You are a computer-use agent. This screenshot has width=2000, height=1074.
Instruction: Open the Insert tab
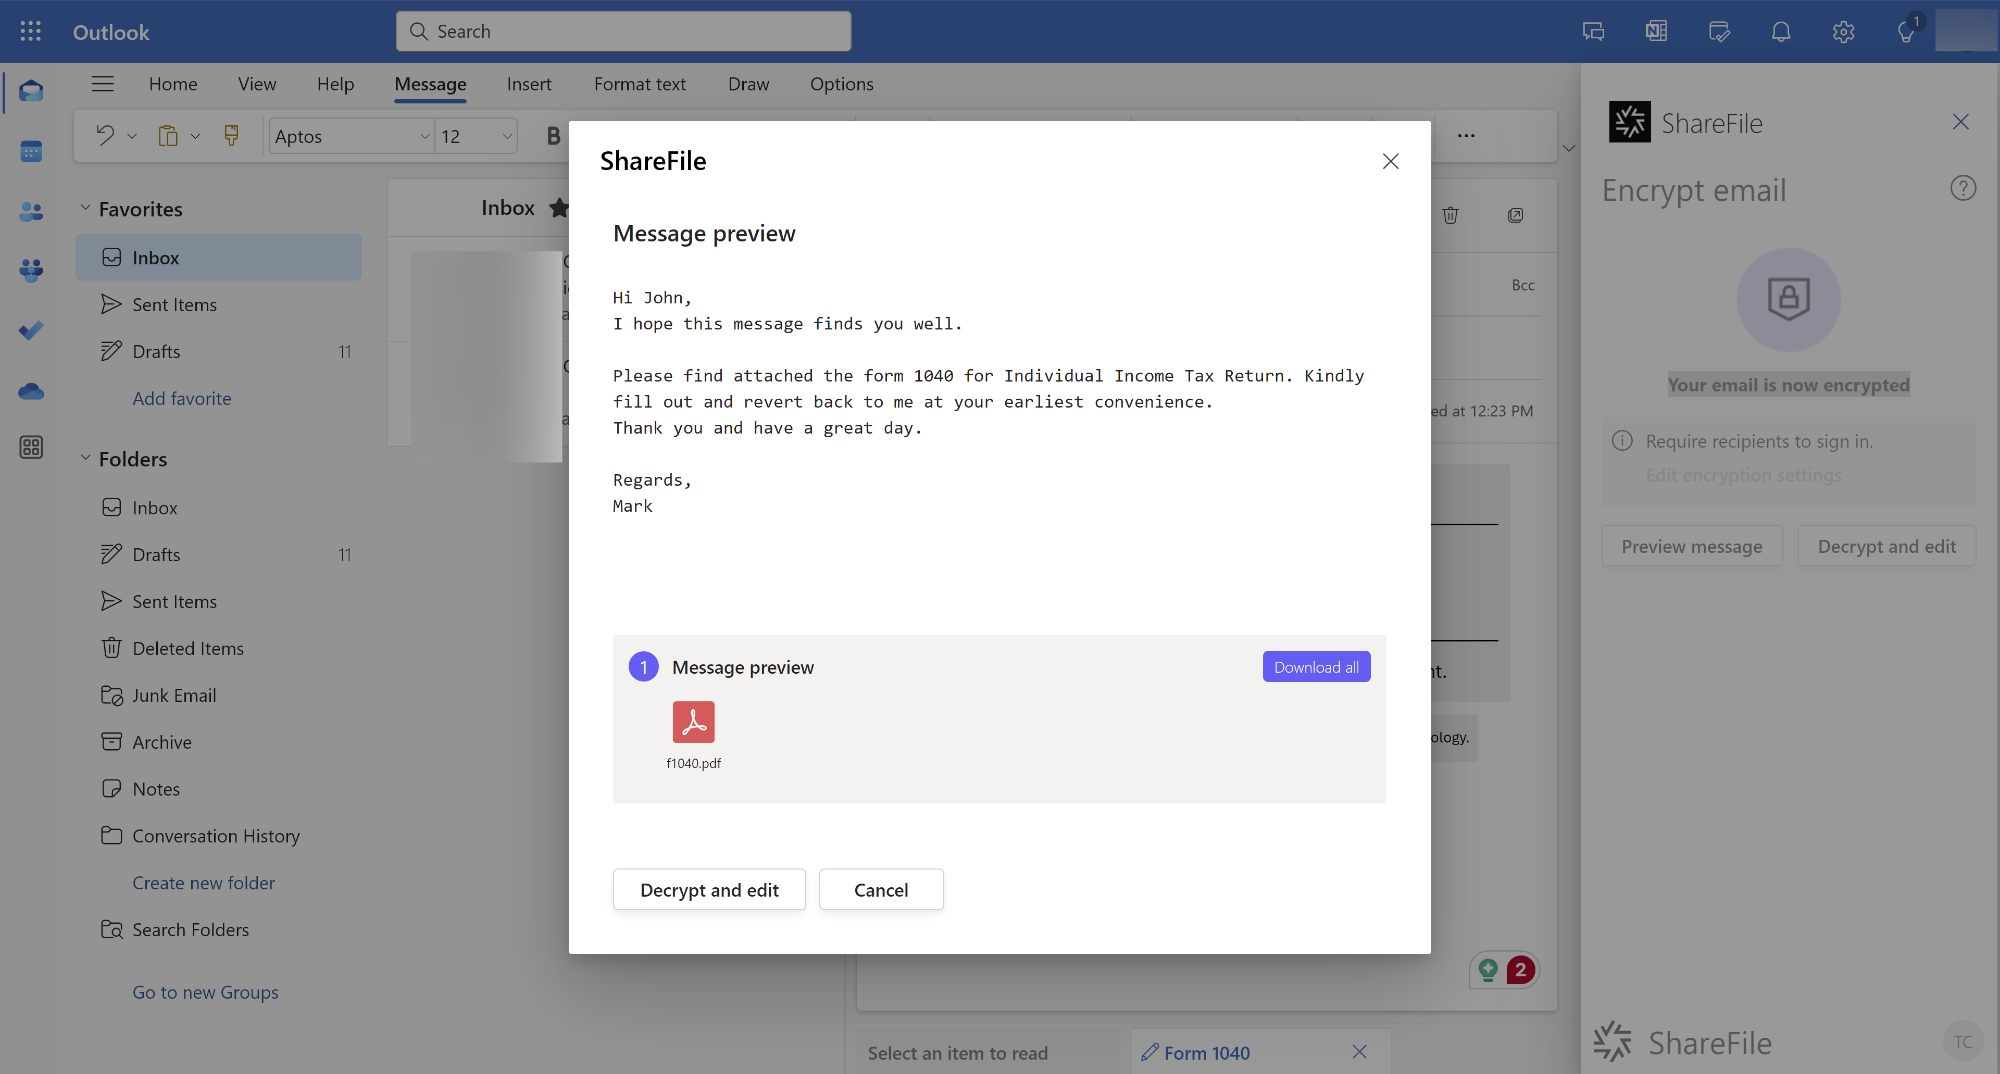click(529, 84)
